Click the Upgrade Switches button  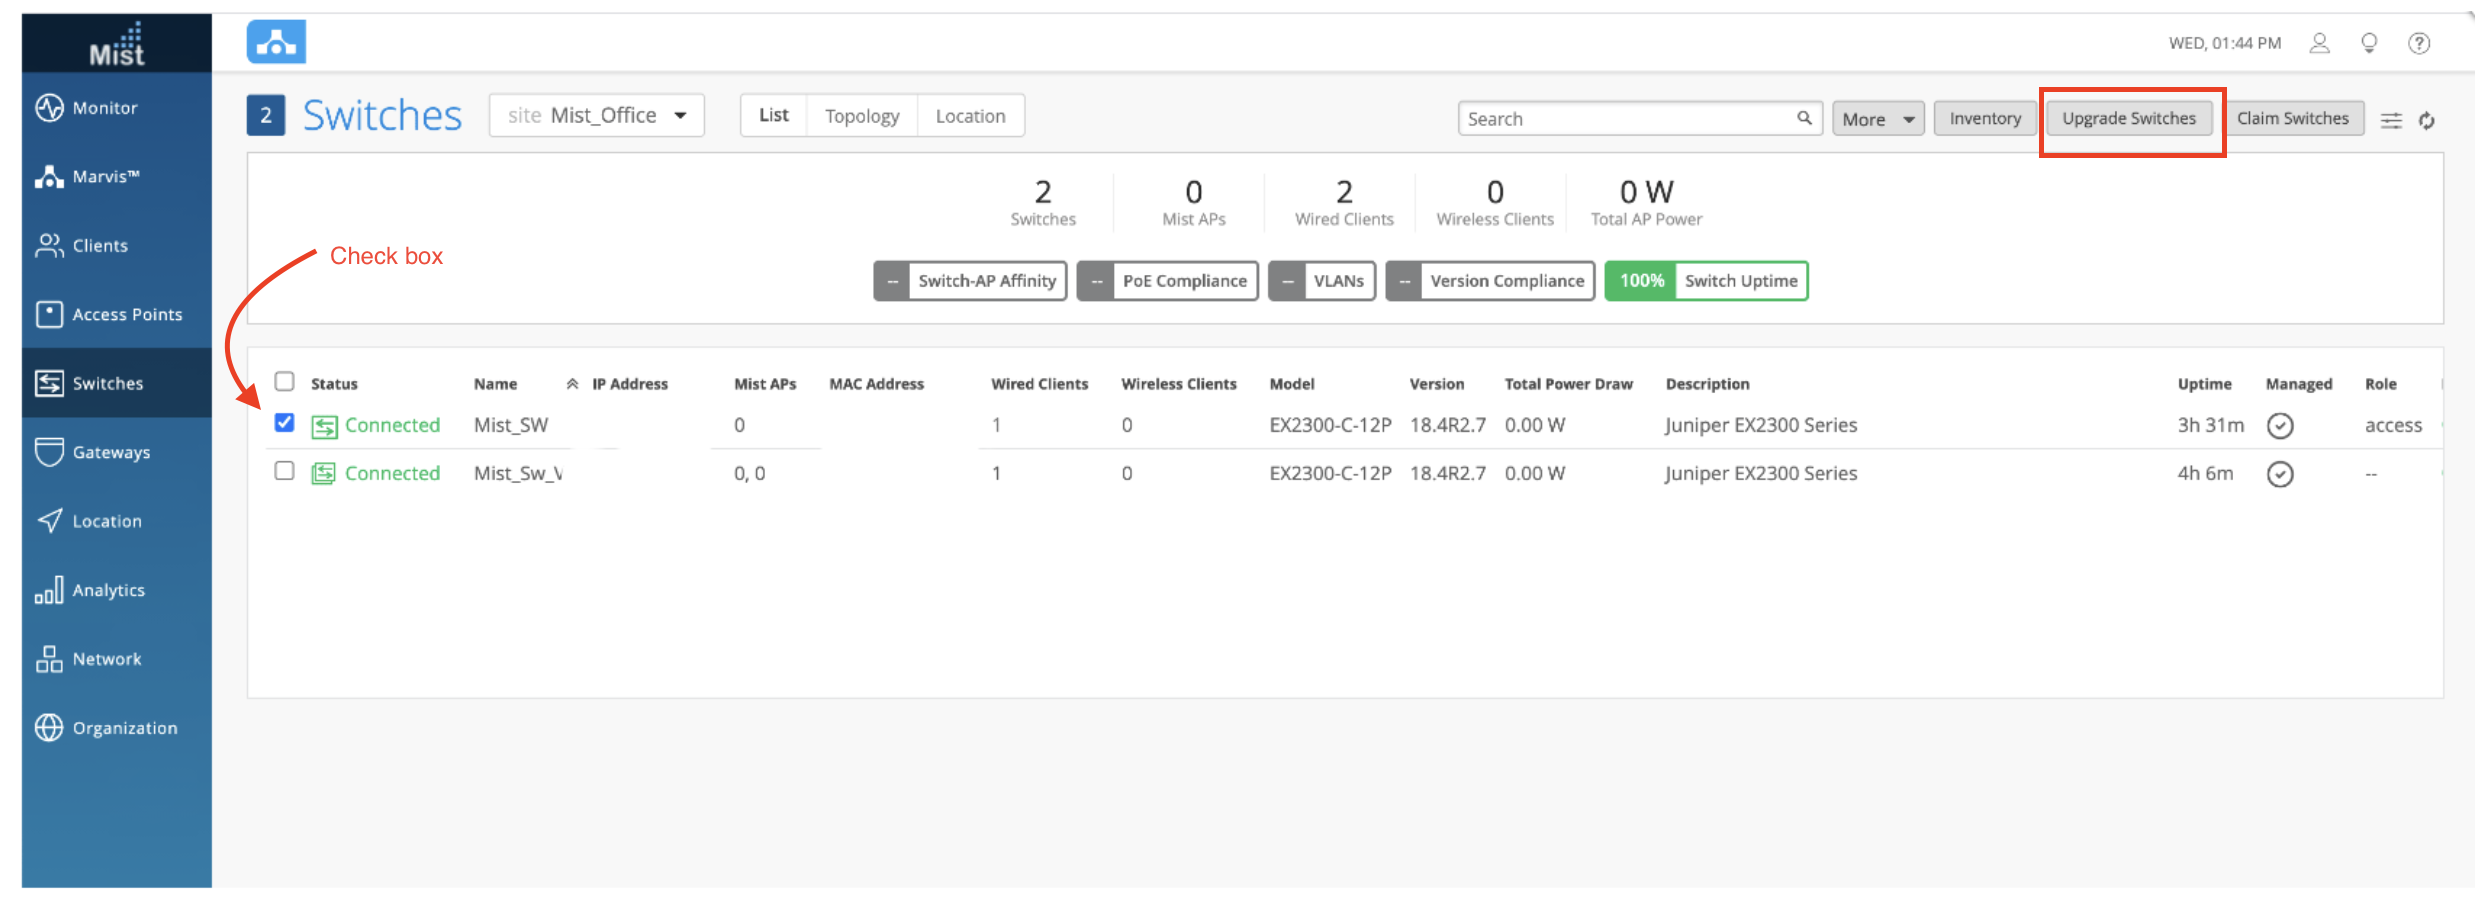(2129, 118)
